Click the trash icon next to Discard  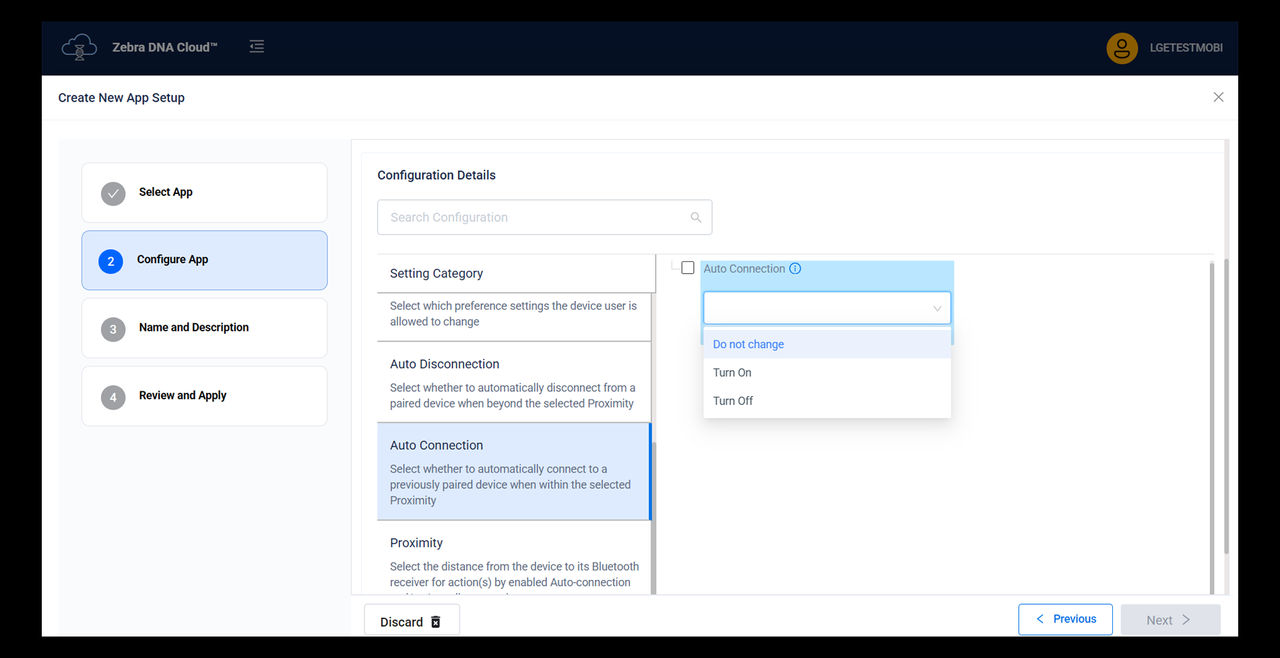coord(436,621)
